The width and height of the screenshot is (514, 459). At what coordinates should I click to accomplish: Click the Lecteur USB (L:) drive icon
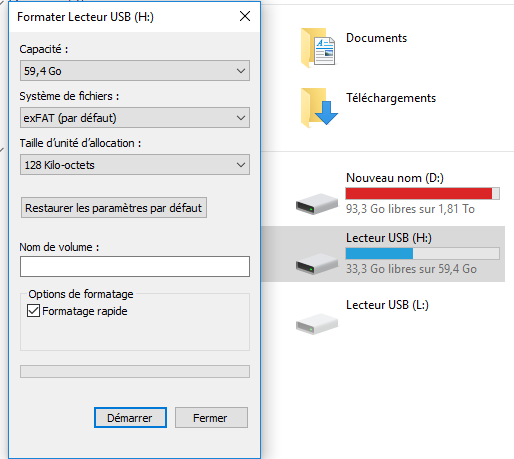[x=317, y=324]
